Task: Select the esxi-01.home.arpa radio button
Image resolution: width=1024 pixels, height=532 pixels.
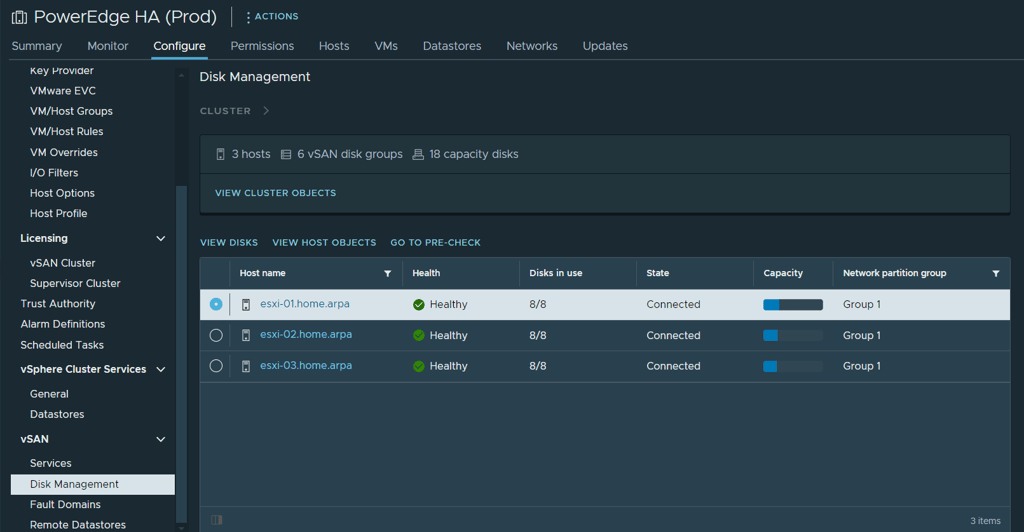Action: point(216,304)
